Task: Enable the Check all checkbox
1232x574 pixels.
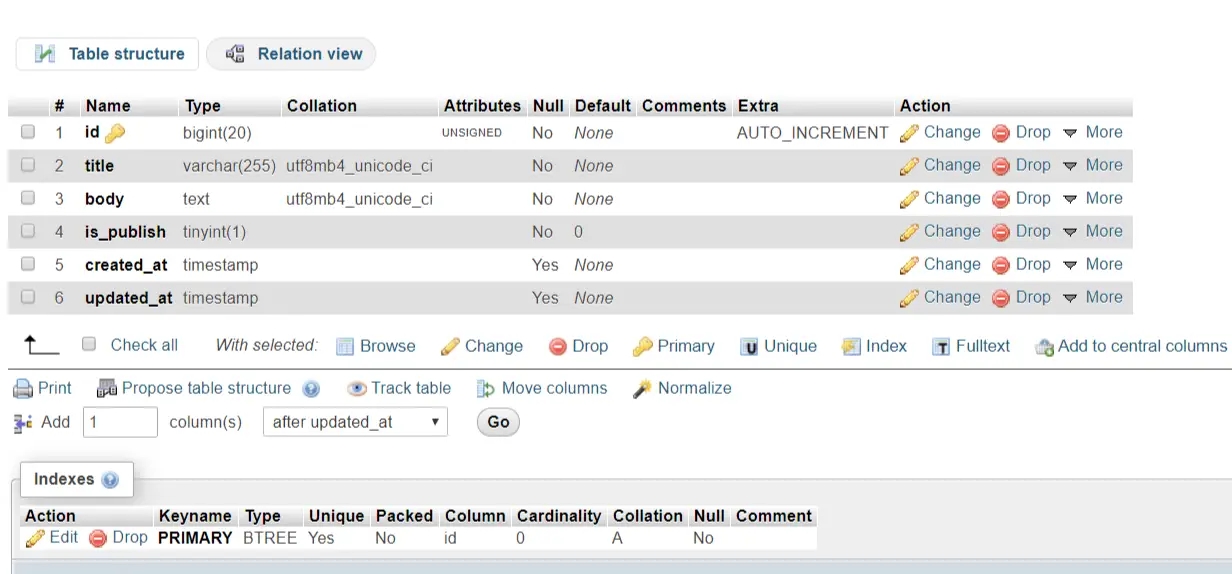Action: [89, 344]
